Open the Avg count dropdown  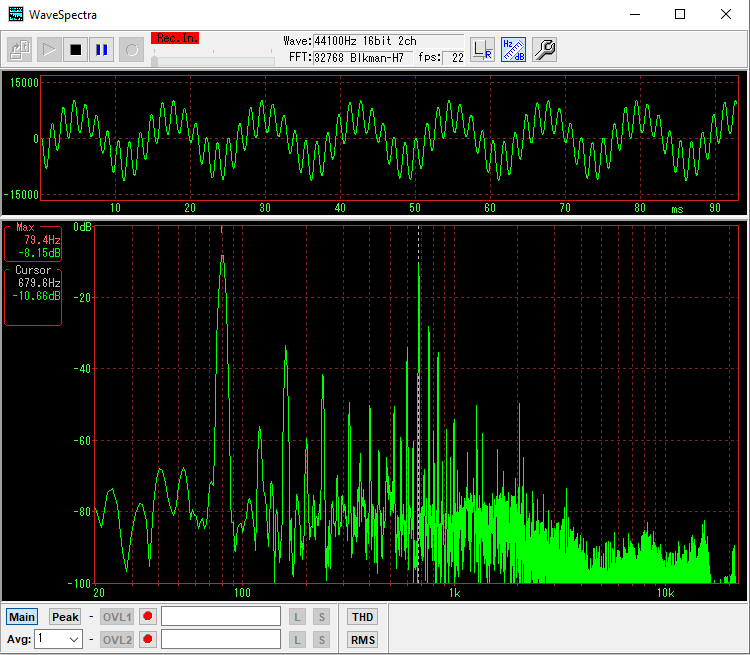pyautogui.click(x=74, y=639)
